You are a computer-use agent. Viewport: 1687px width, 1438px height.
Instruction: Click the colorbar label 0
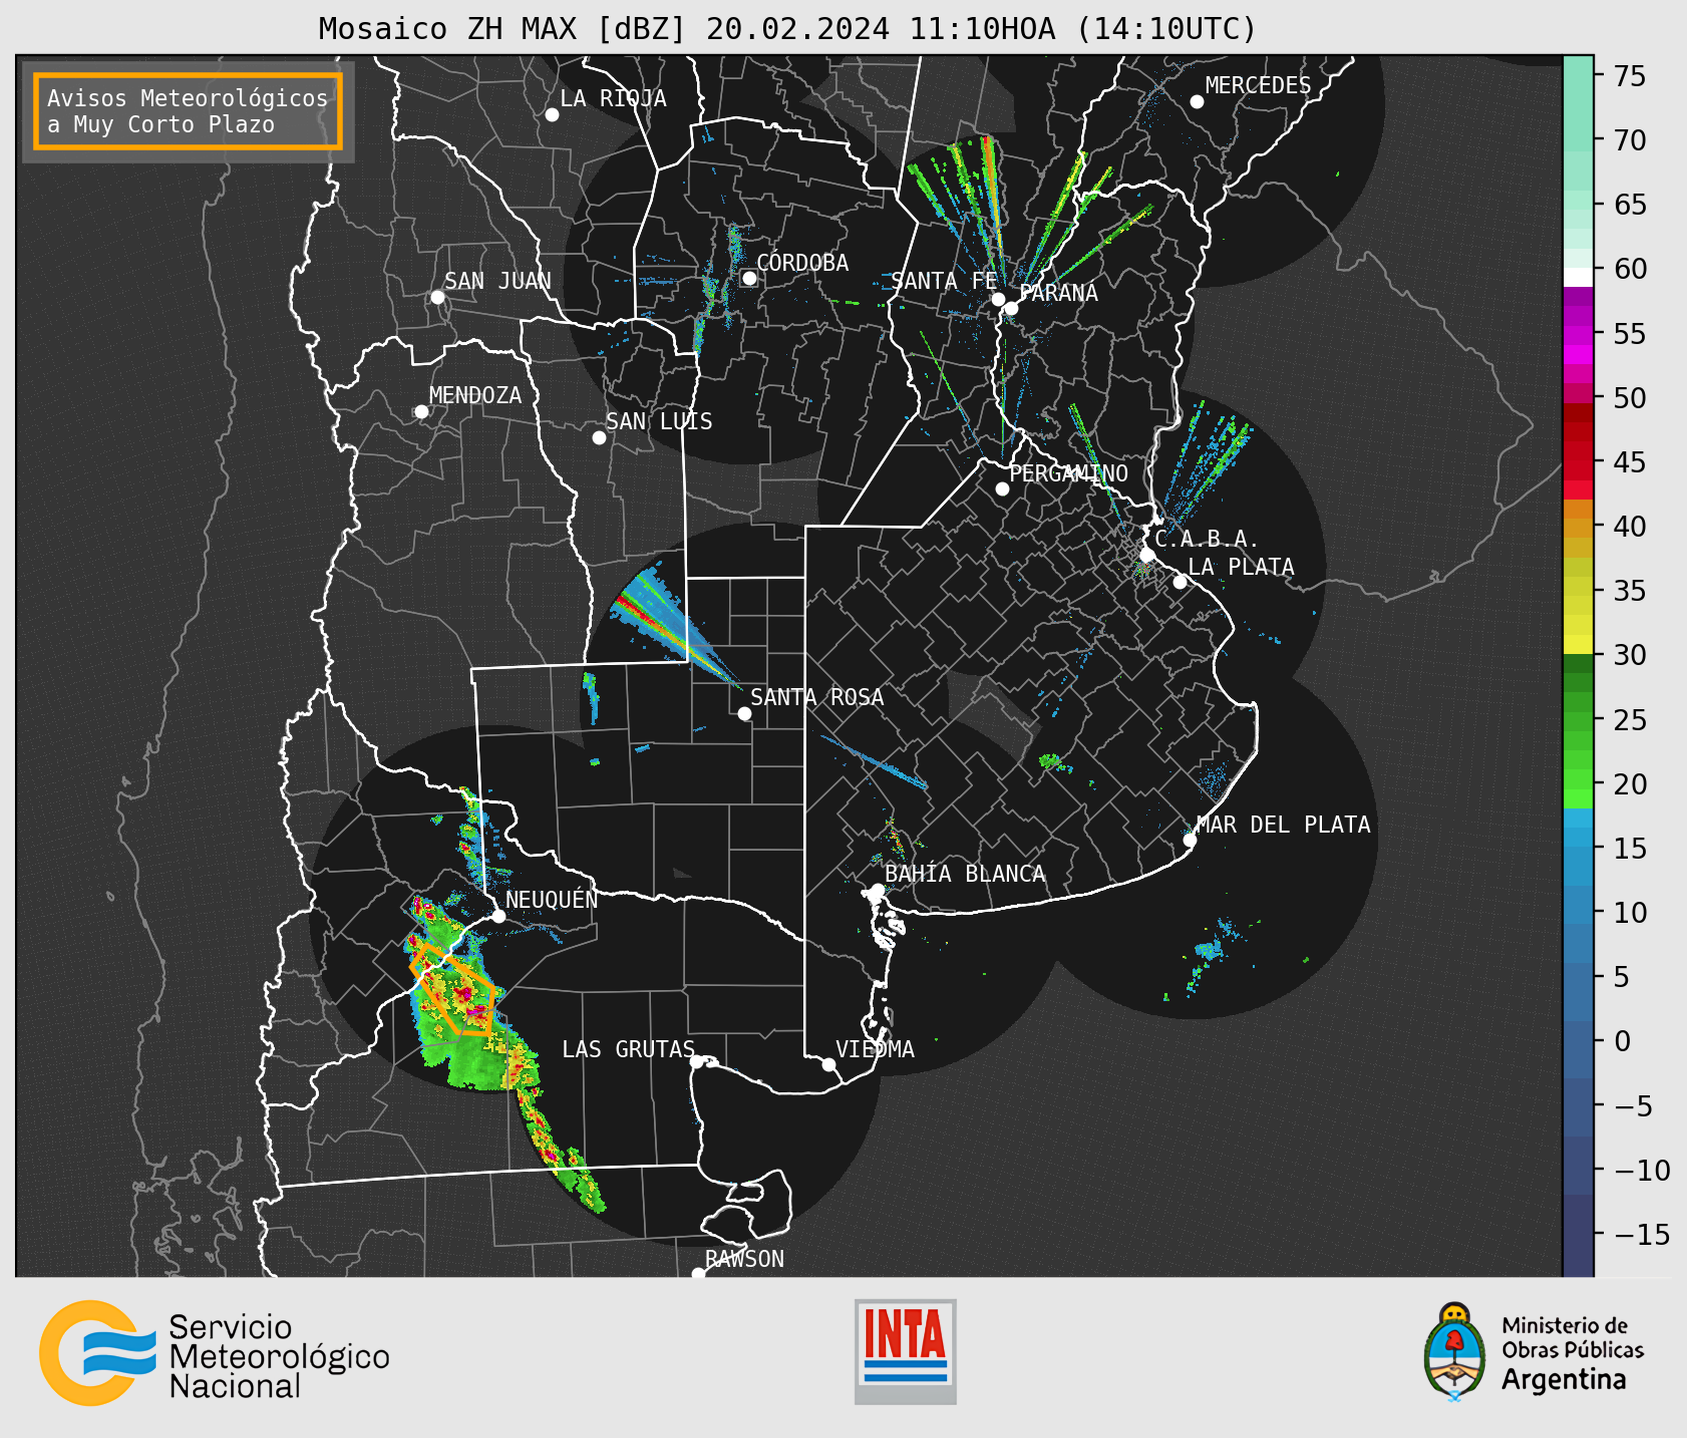1622,1041
